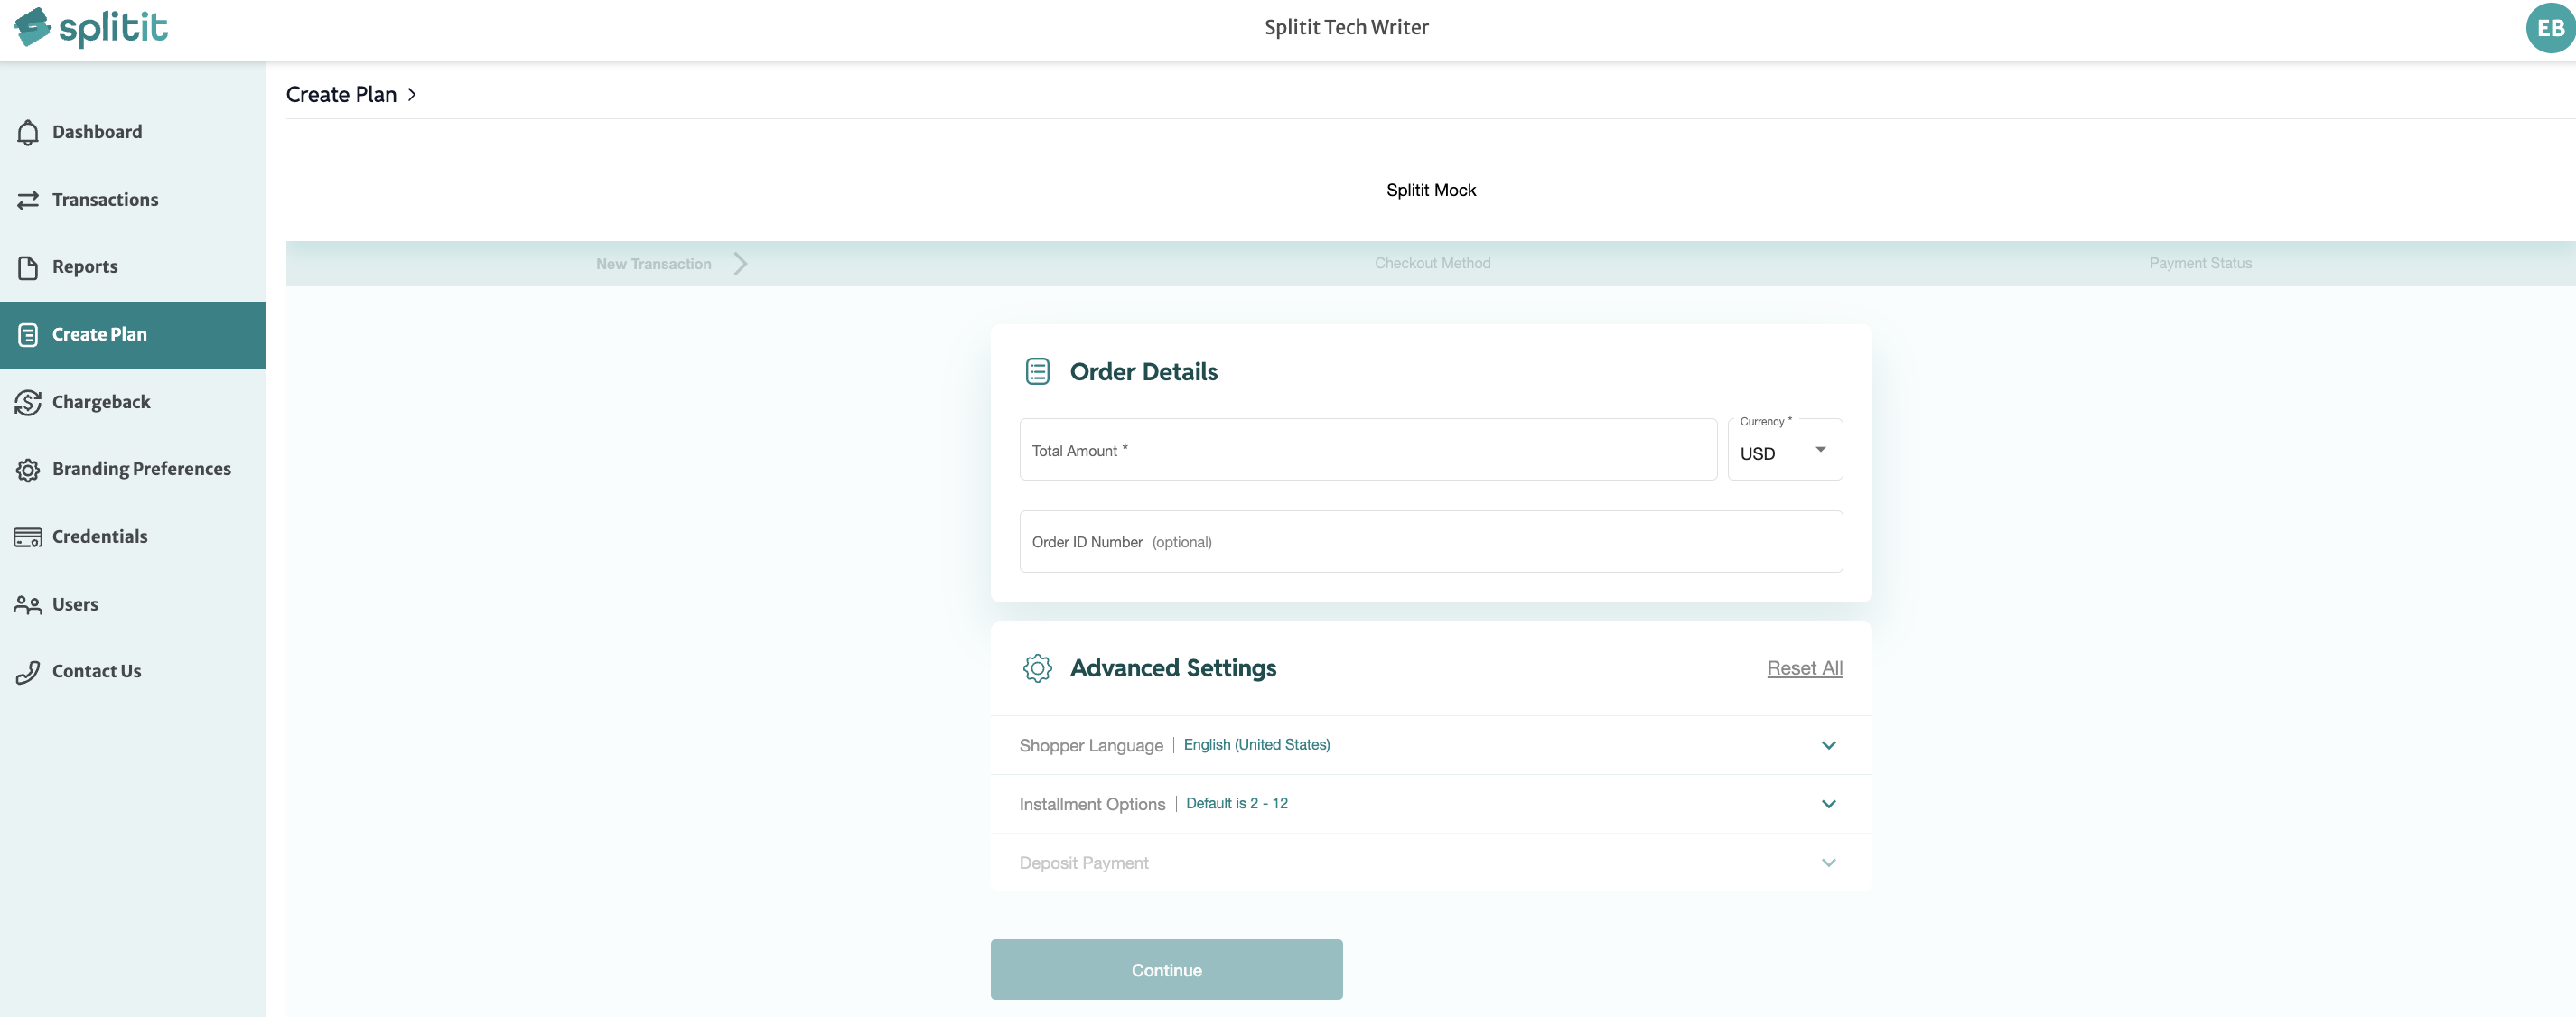Expand the Deposit Payment dropdown

[1827, 863]
